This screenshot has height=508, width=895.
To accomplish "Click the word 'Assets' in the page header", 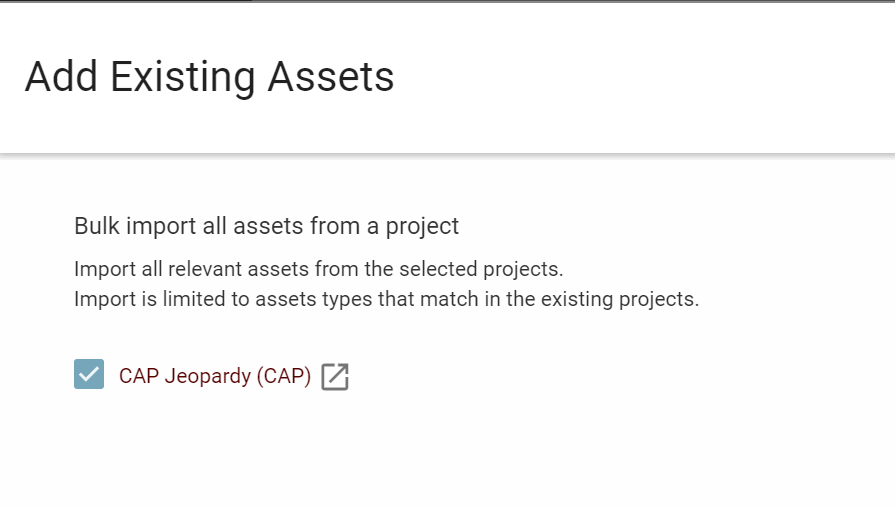I will click(331, 76).
